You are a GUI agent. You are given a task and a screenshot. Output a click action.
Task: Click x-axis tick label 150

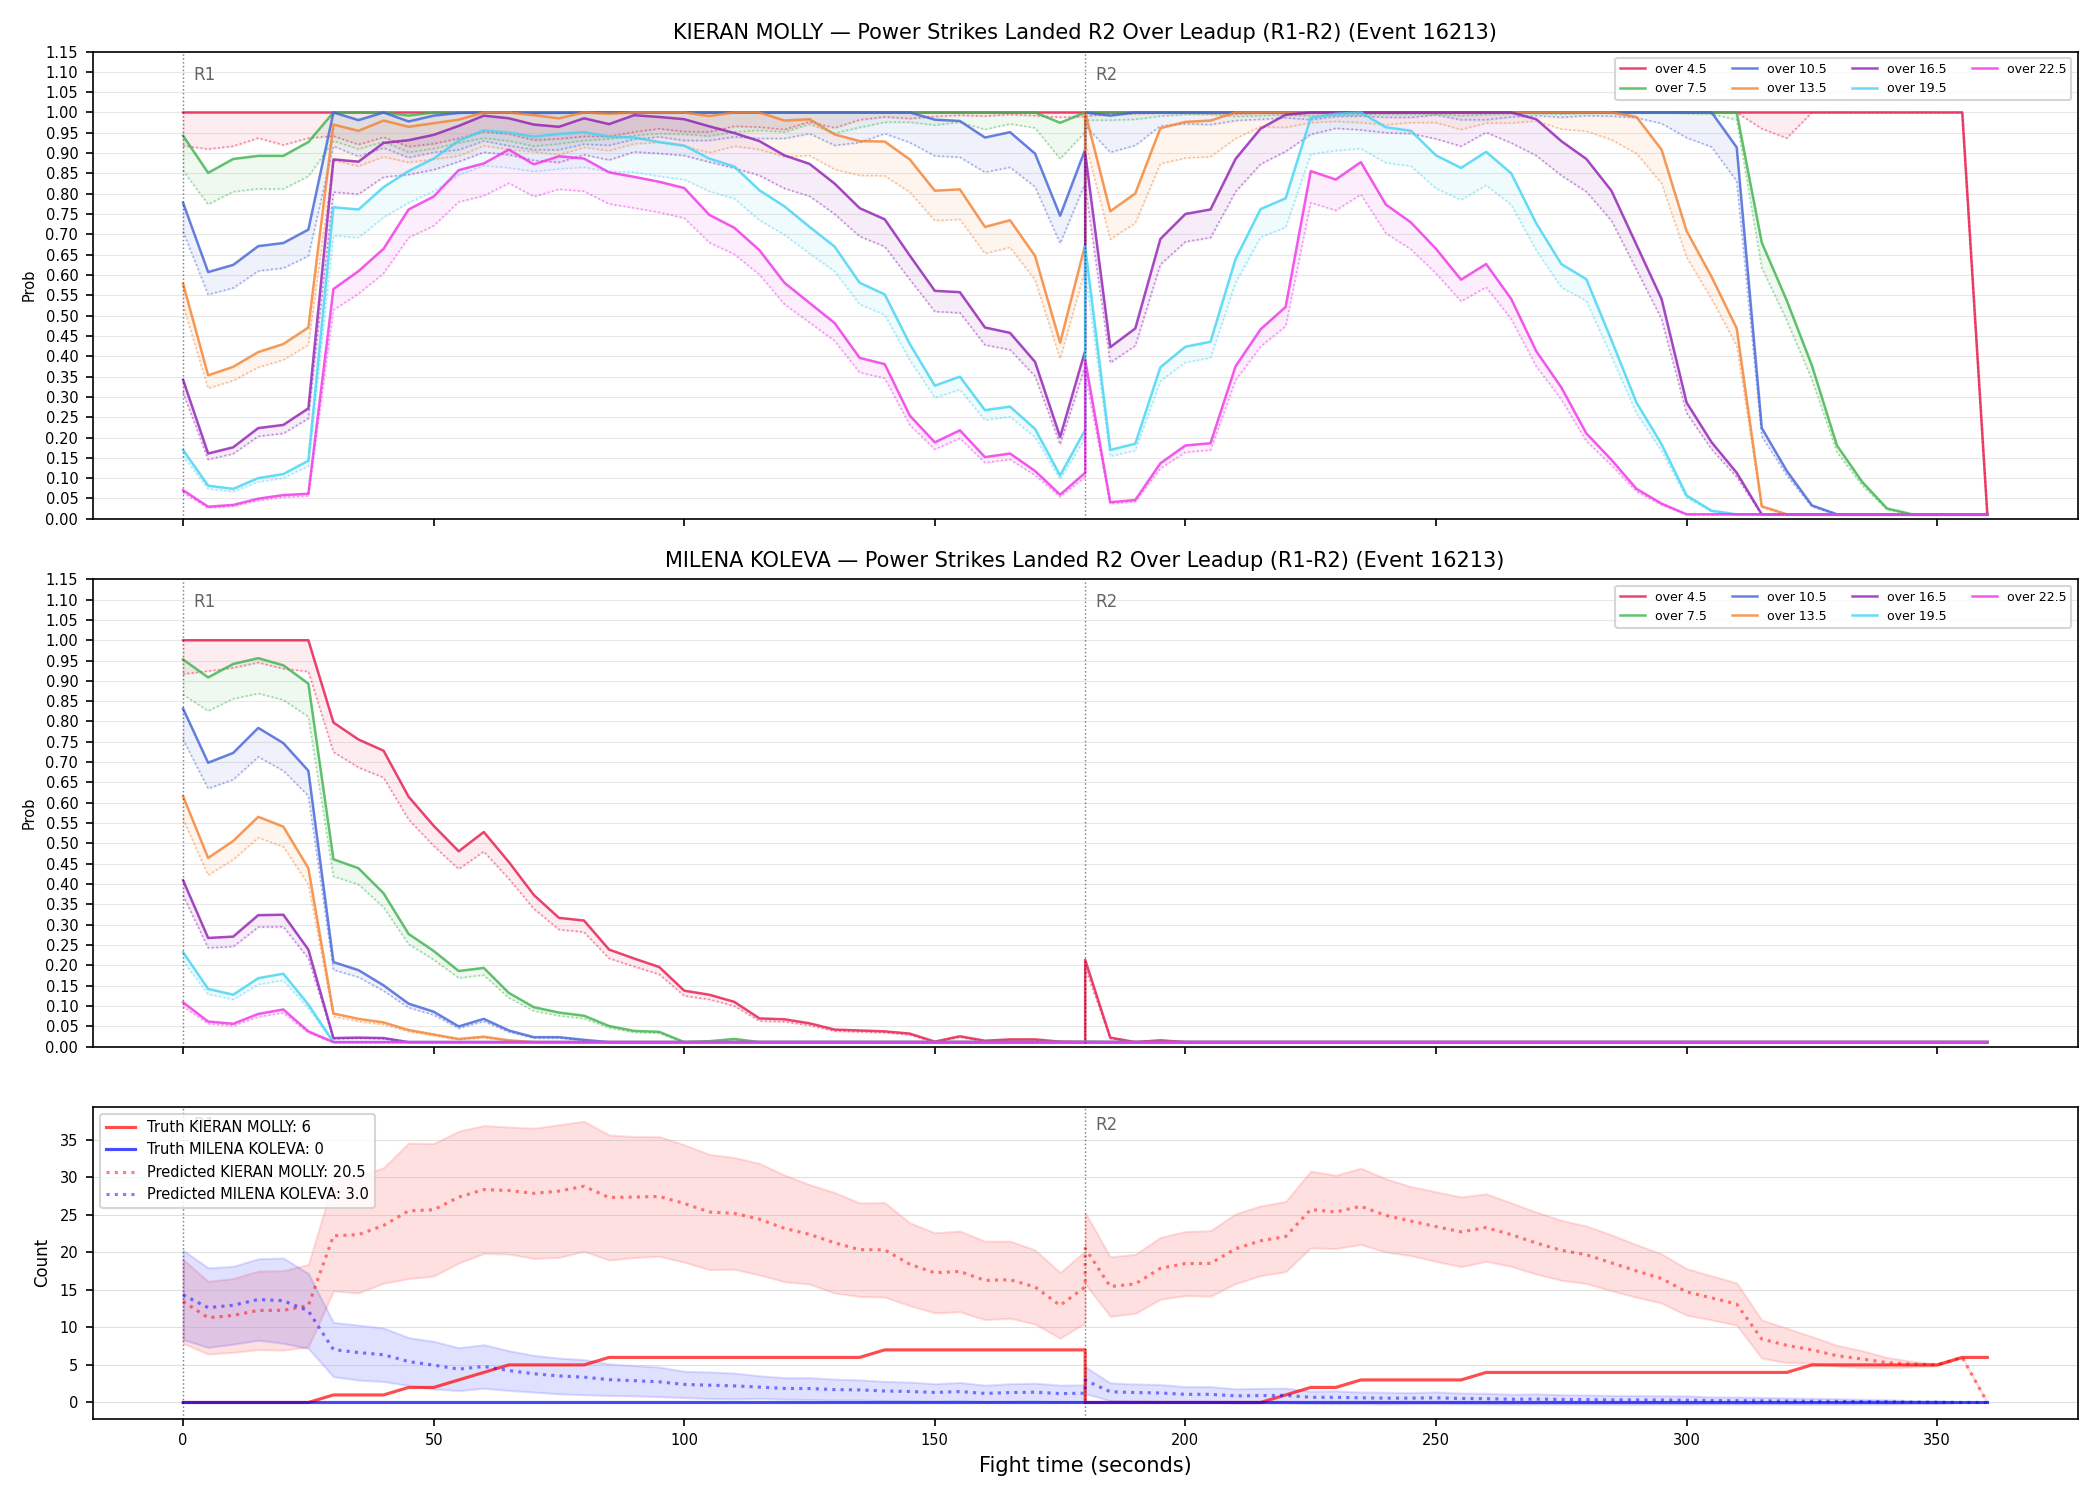(x=934, y=1440)
